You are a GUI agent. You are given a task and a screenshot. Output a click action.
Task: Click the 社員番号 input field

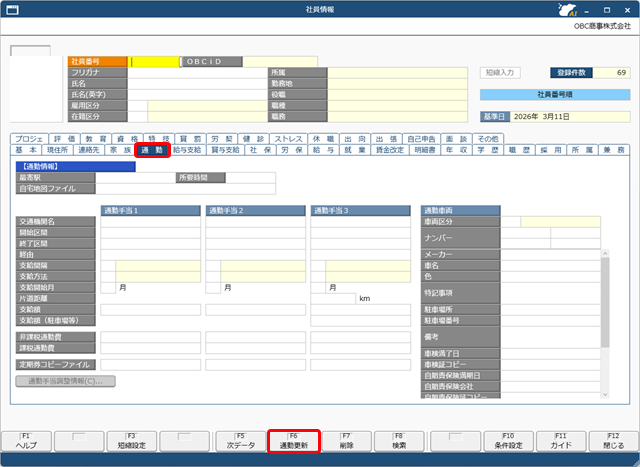point(154,61)
